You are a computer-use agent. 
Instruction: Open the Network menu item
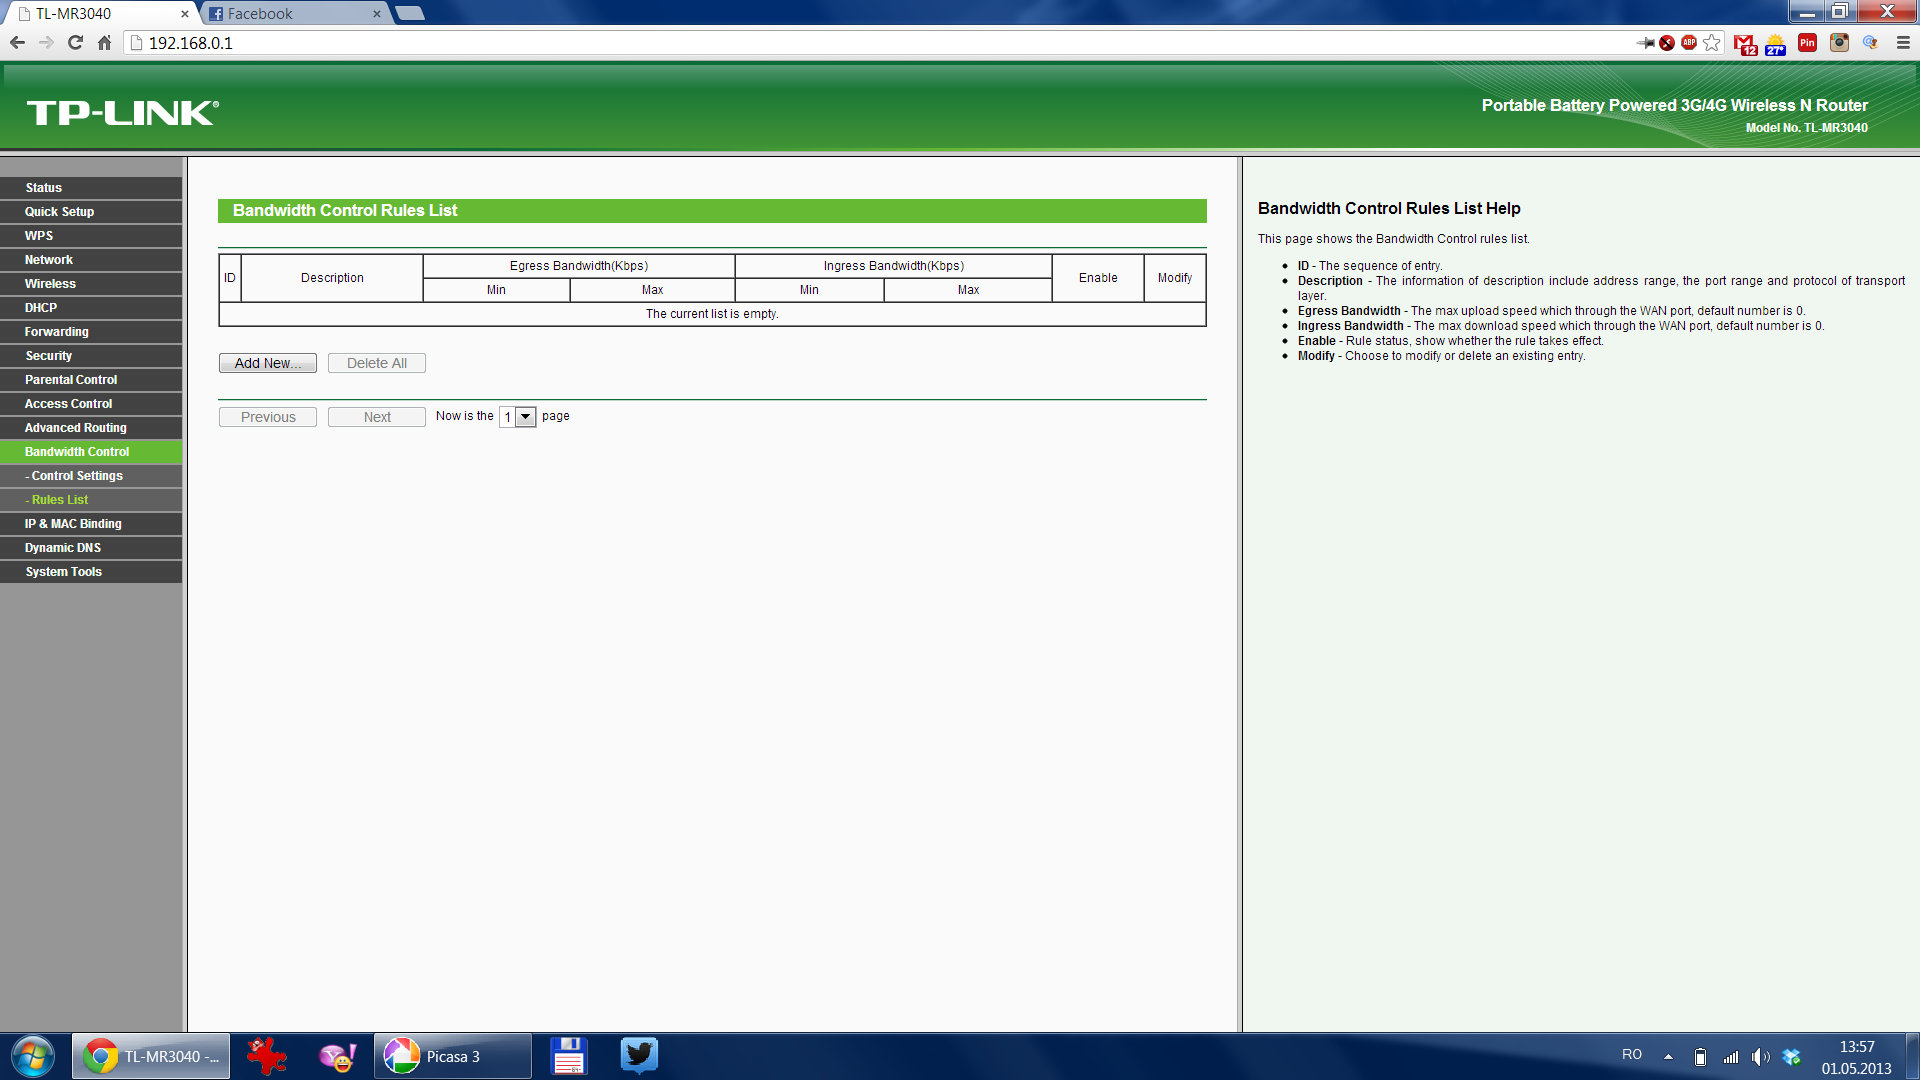tap(91, 260)
